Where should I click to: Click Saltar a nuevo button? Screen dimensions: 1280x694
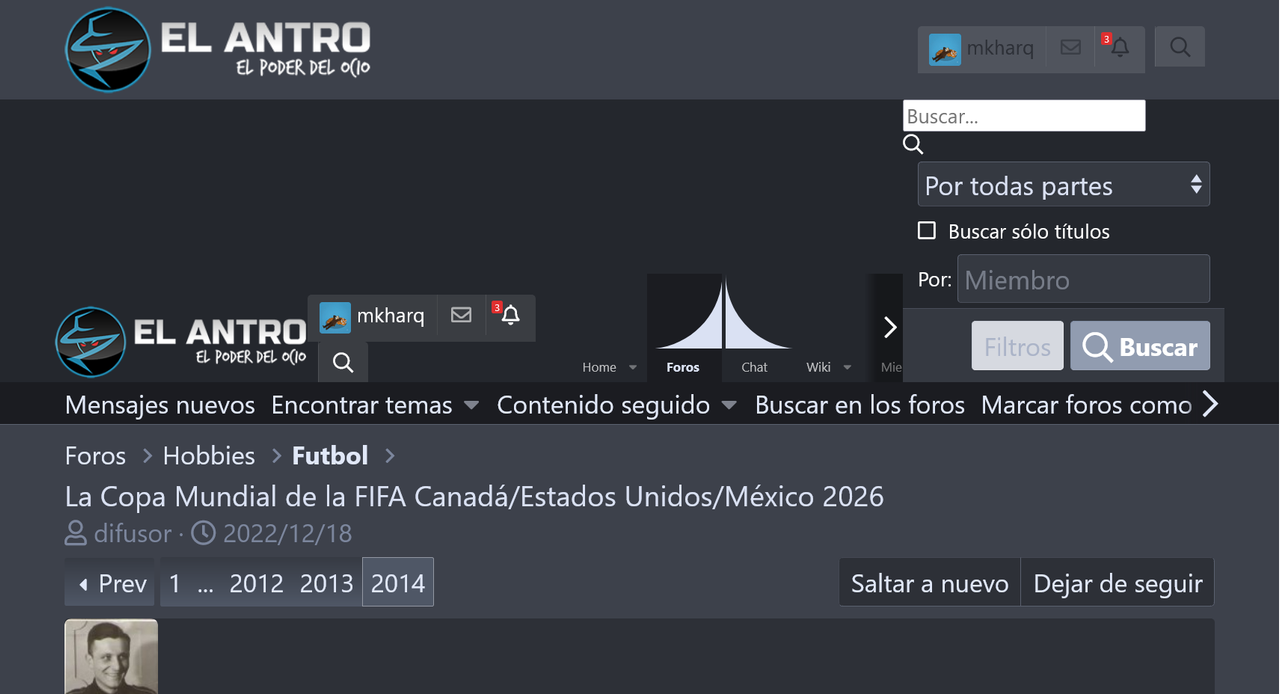[930, 583]
